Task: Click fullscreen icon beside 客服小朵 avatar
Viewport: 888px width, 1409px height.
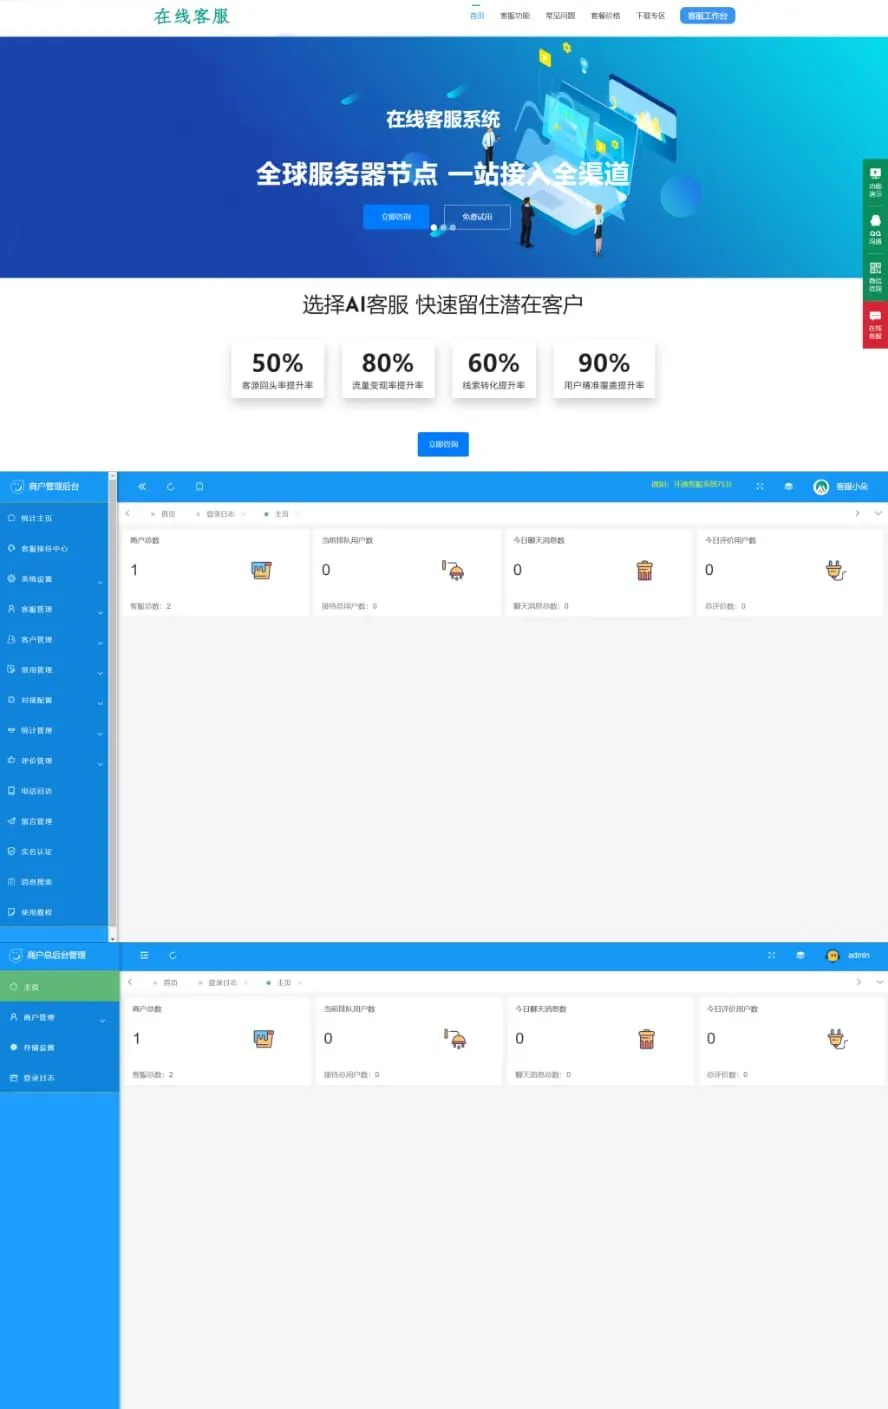Action: (760, 487)
